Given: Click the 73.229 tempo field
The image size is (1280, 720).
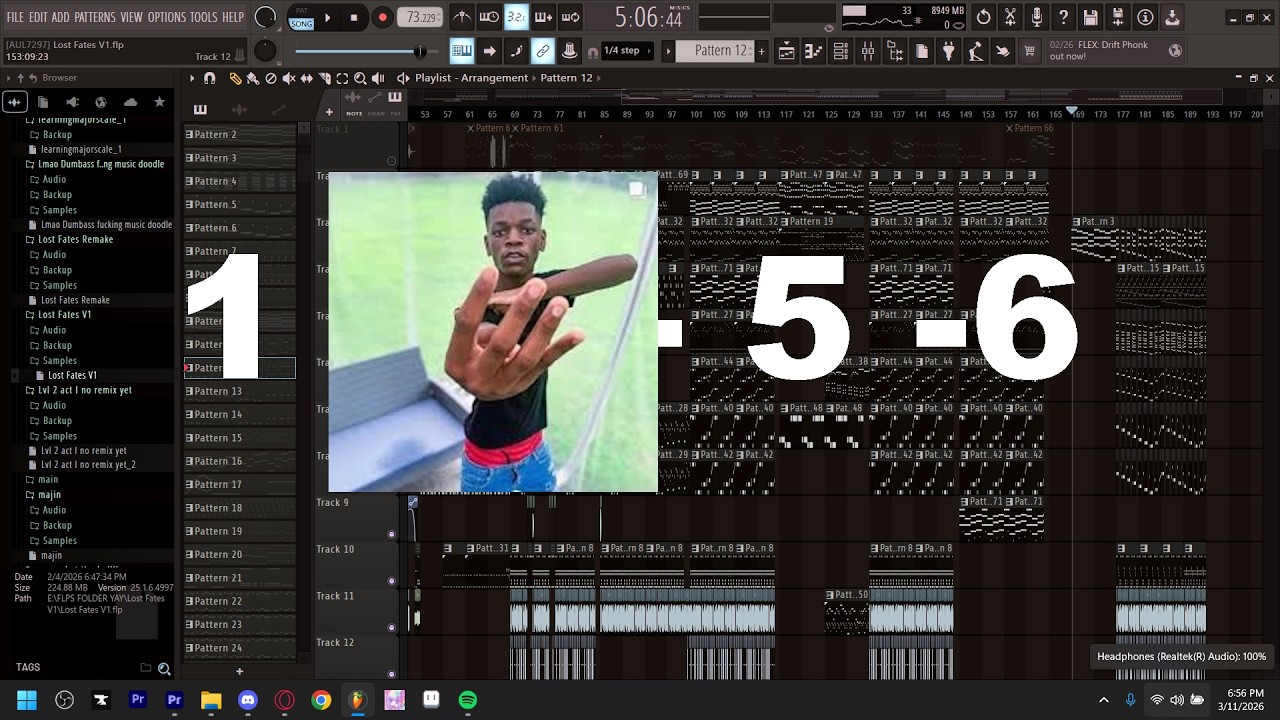Looking at the screenshot, I should click(x=421, y=18).
